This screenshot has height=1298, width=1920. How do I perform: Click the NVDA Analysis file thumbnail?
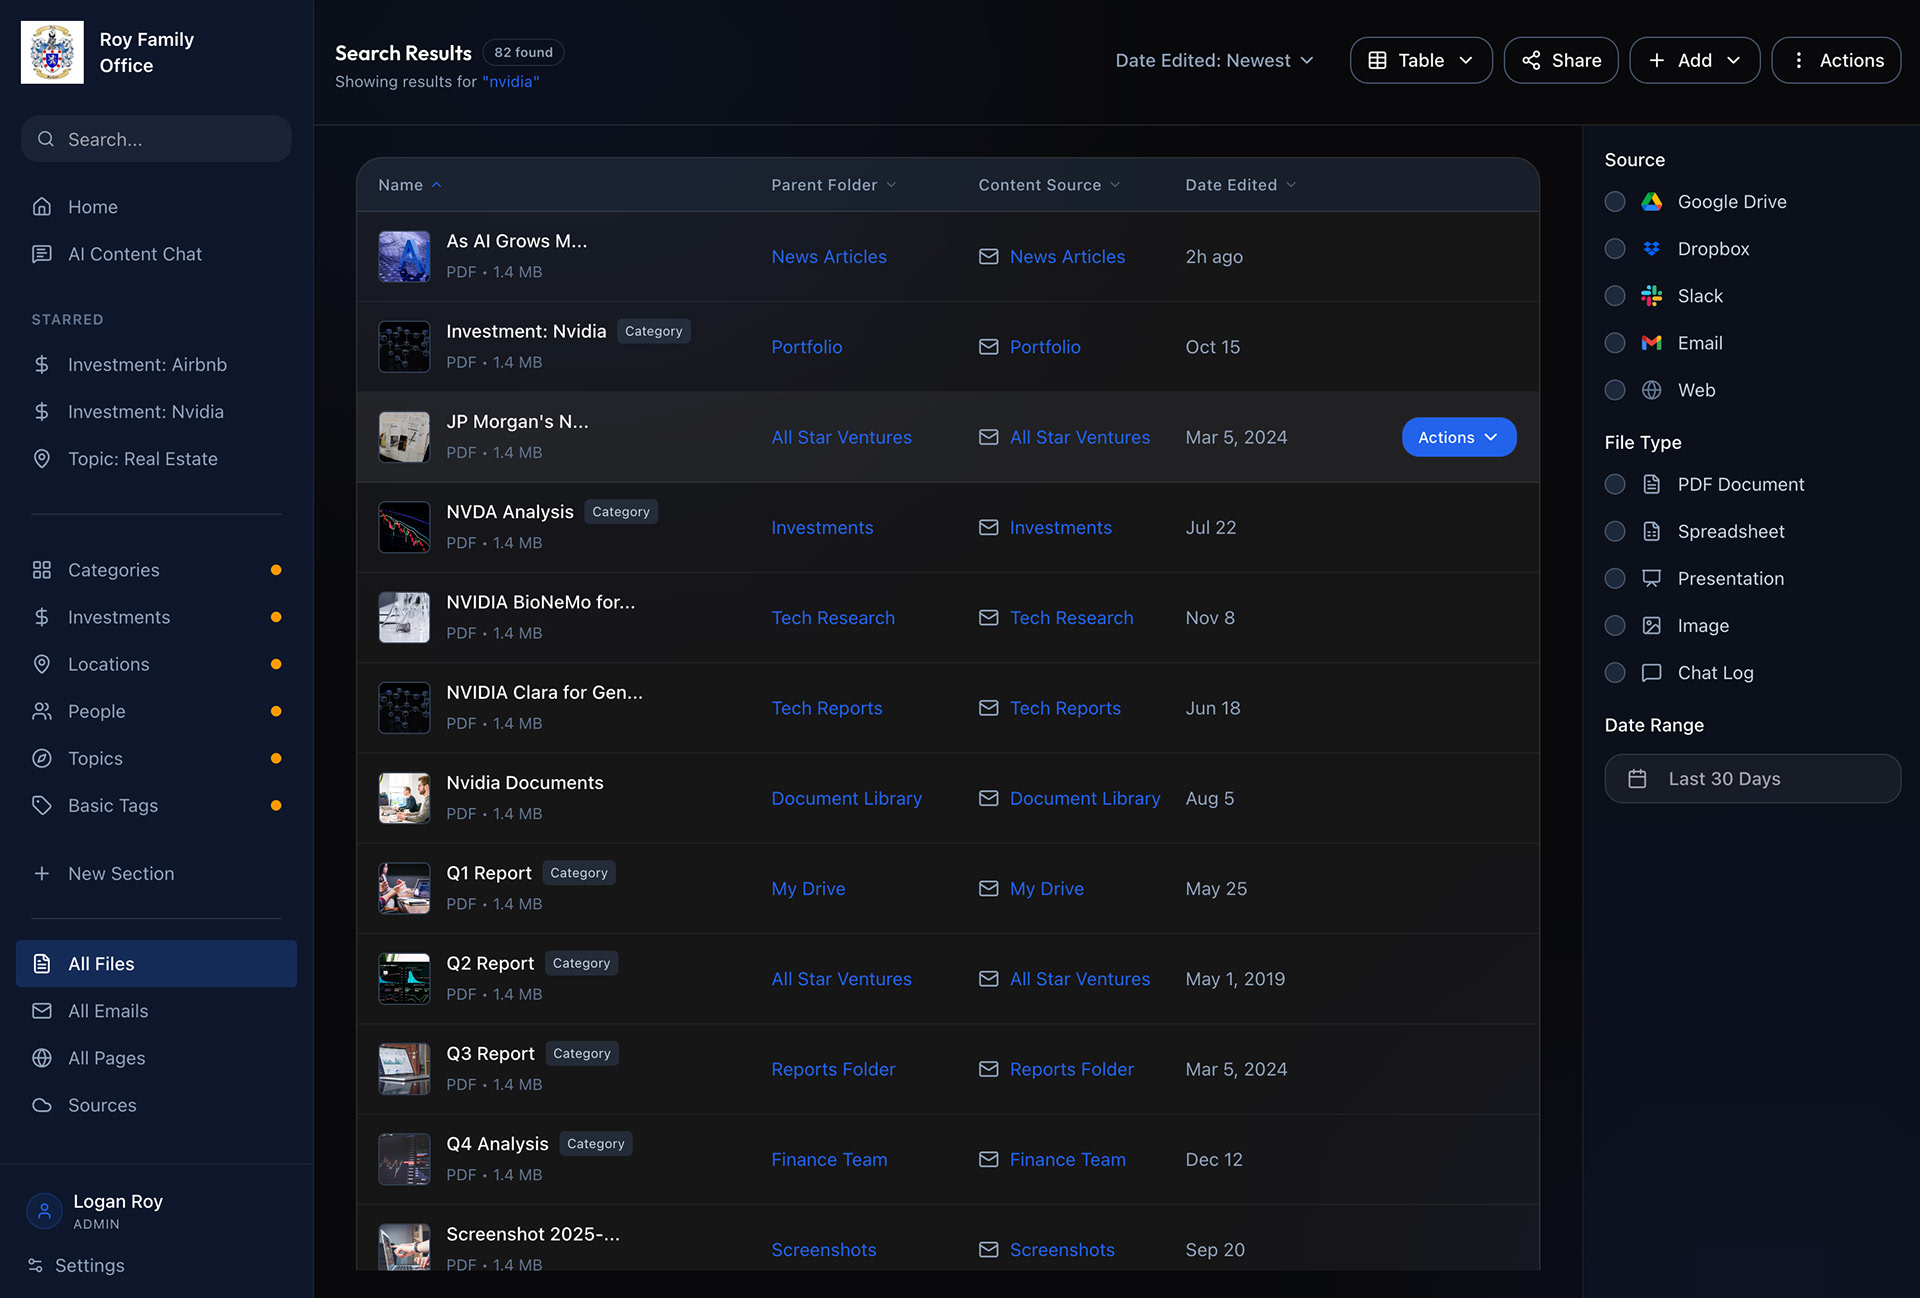pyautogui.click(x=404, y=527)
